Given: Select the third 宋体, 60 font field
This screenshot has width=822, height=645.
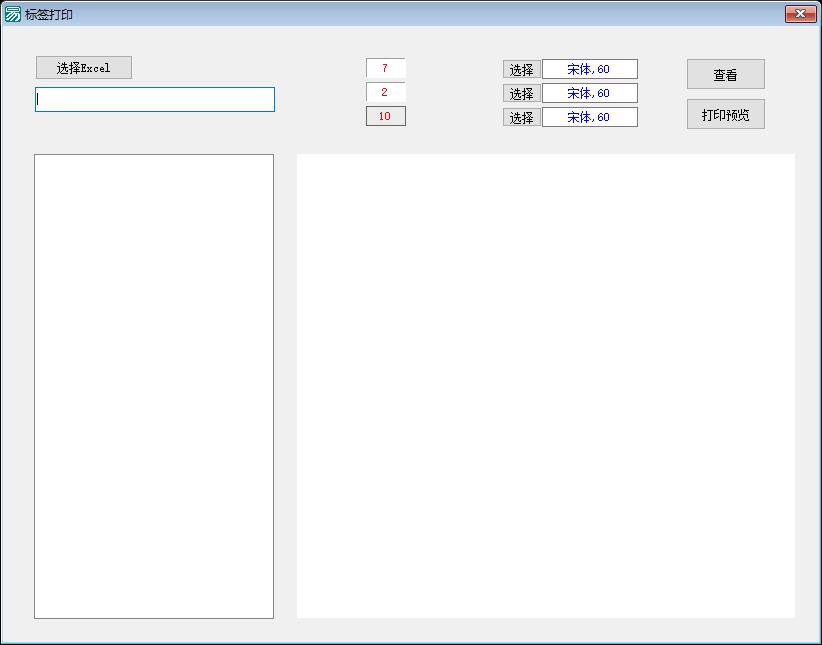Looking at the screenshot, I should pyautogui.click(x=589, y=117).
